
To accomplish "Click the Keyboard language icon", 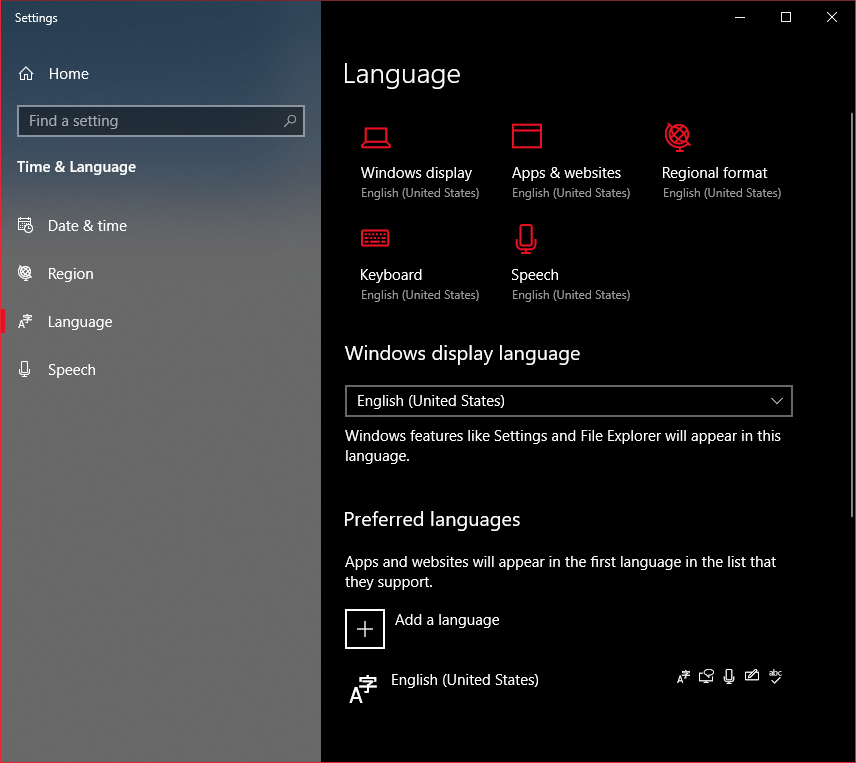I will (x=375, y=238).
